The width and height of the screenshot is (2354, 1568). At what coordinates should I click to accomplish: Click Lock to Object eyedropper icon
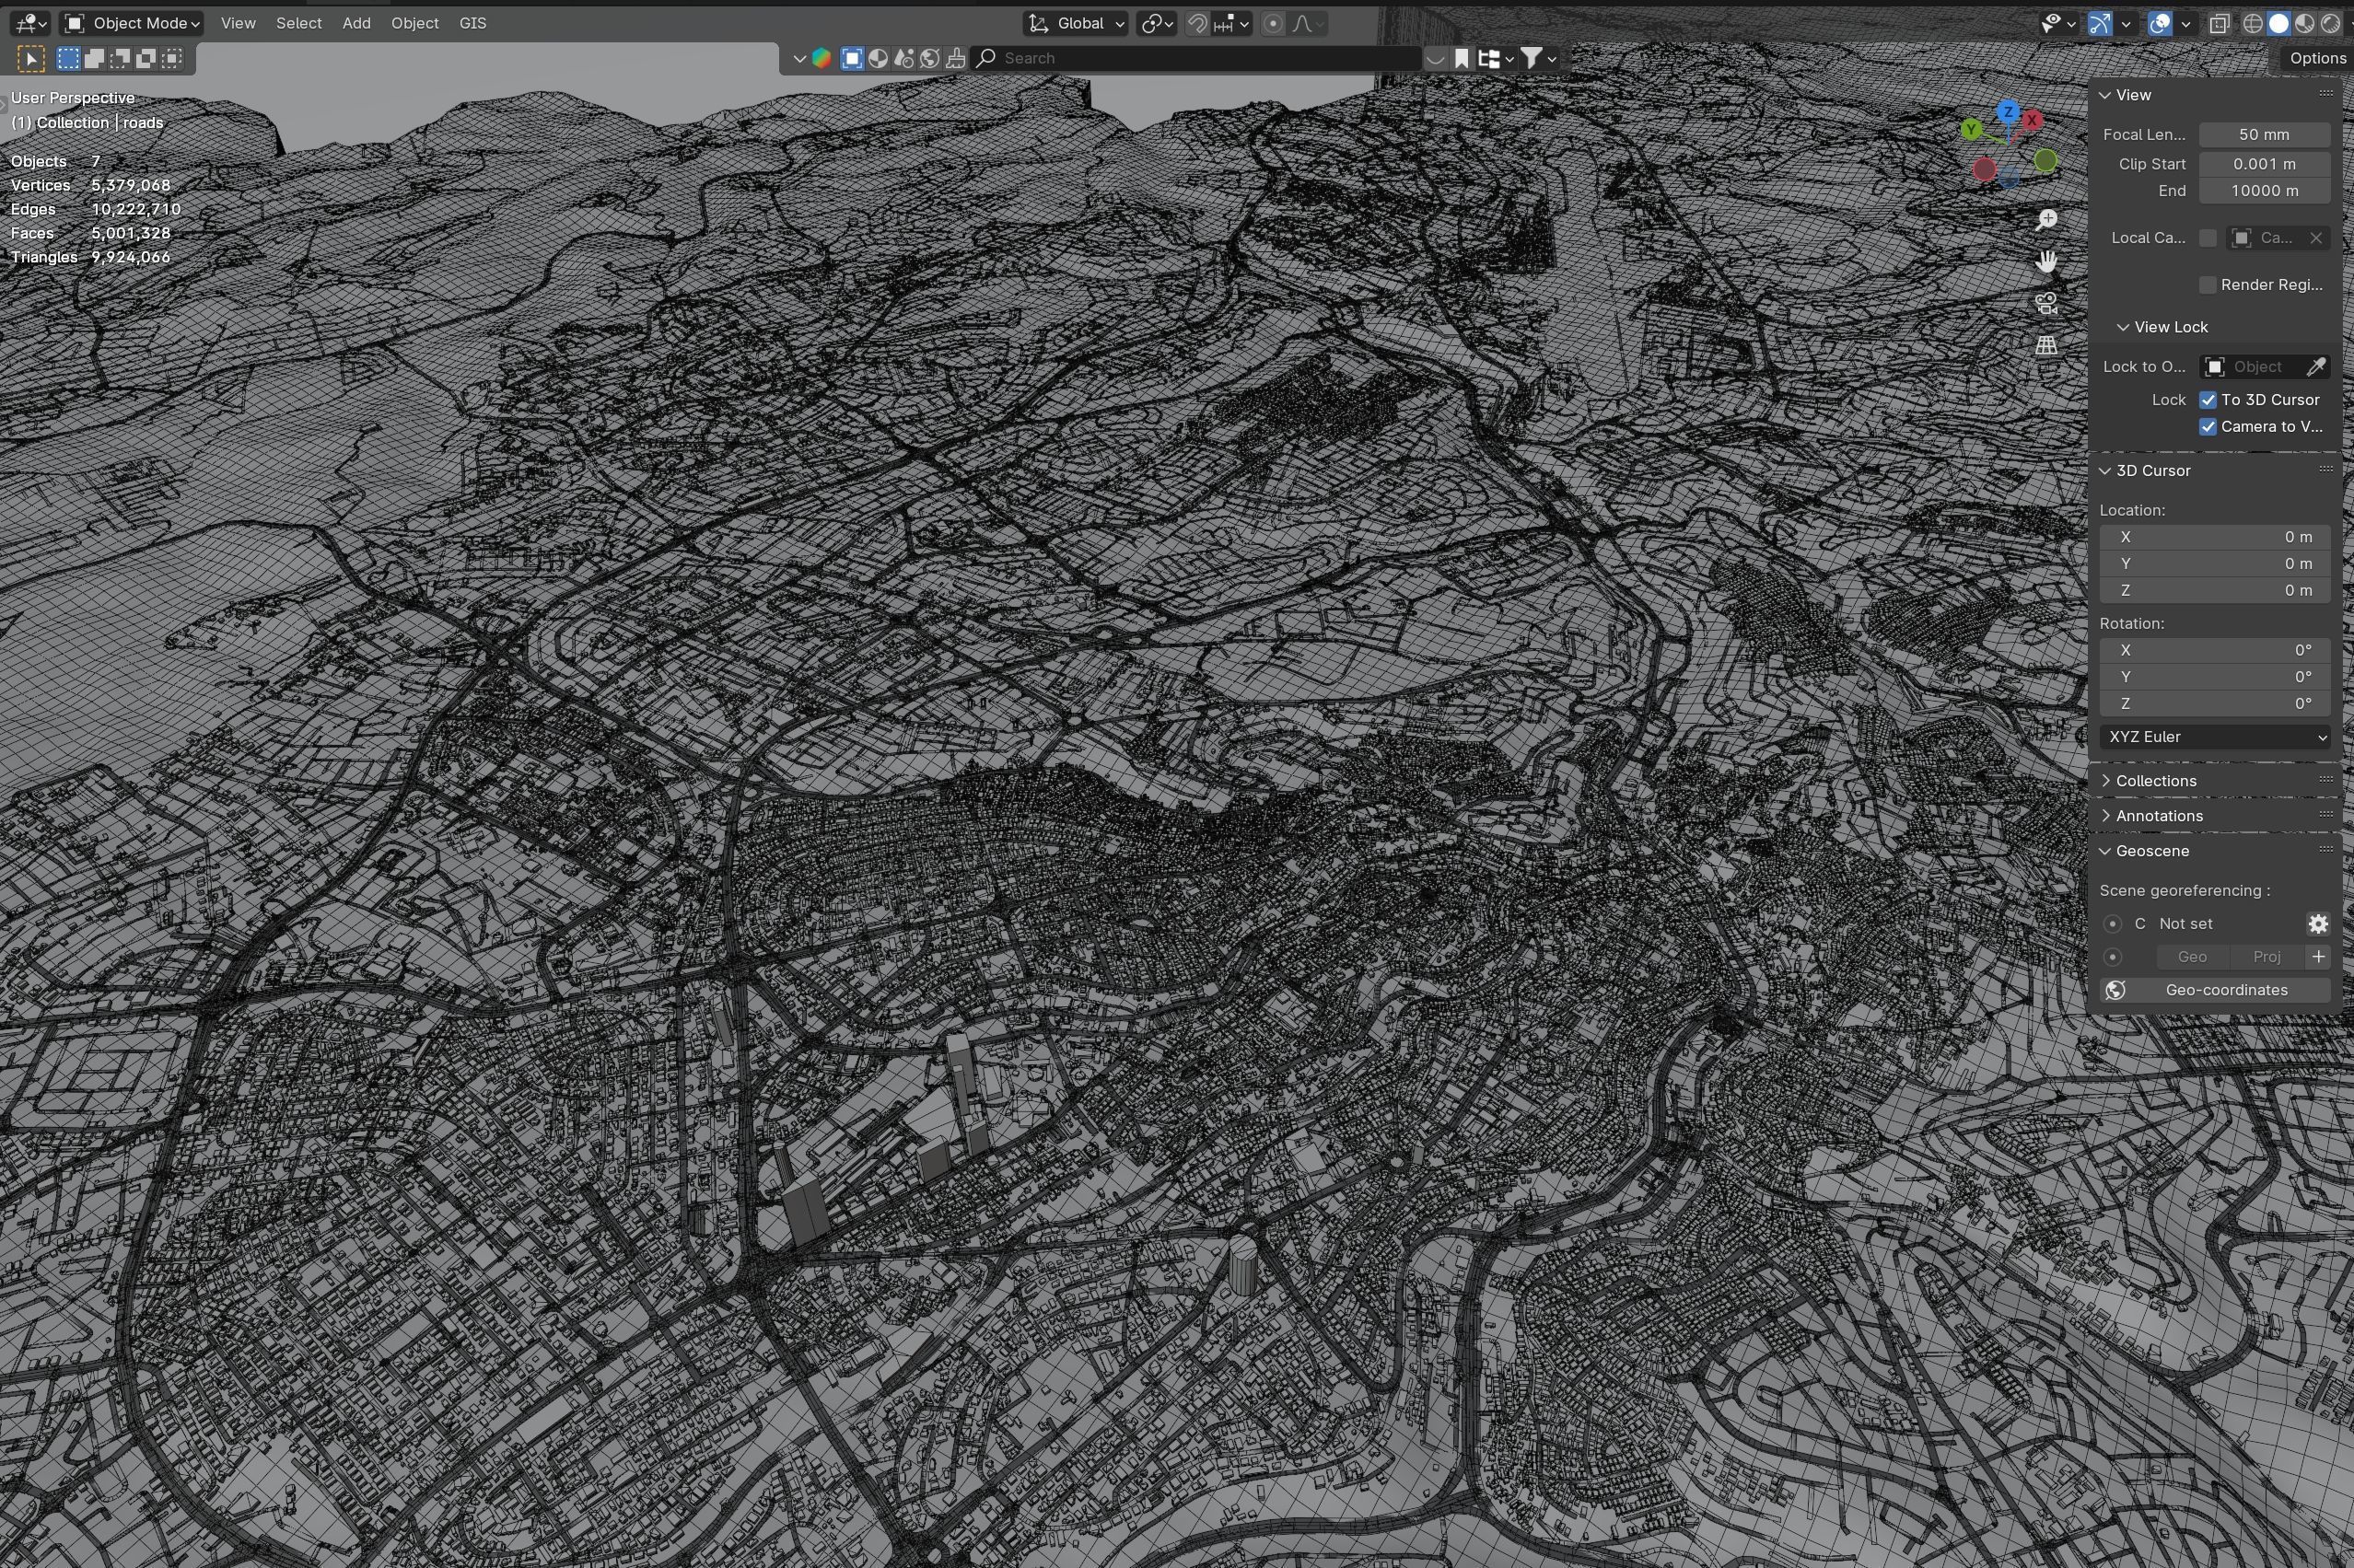(2315, 367)
